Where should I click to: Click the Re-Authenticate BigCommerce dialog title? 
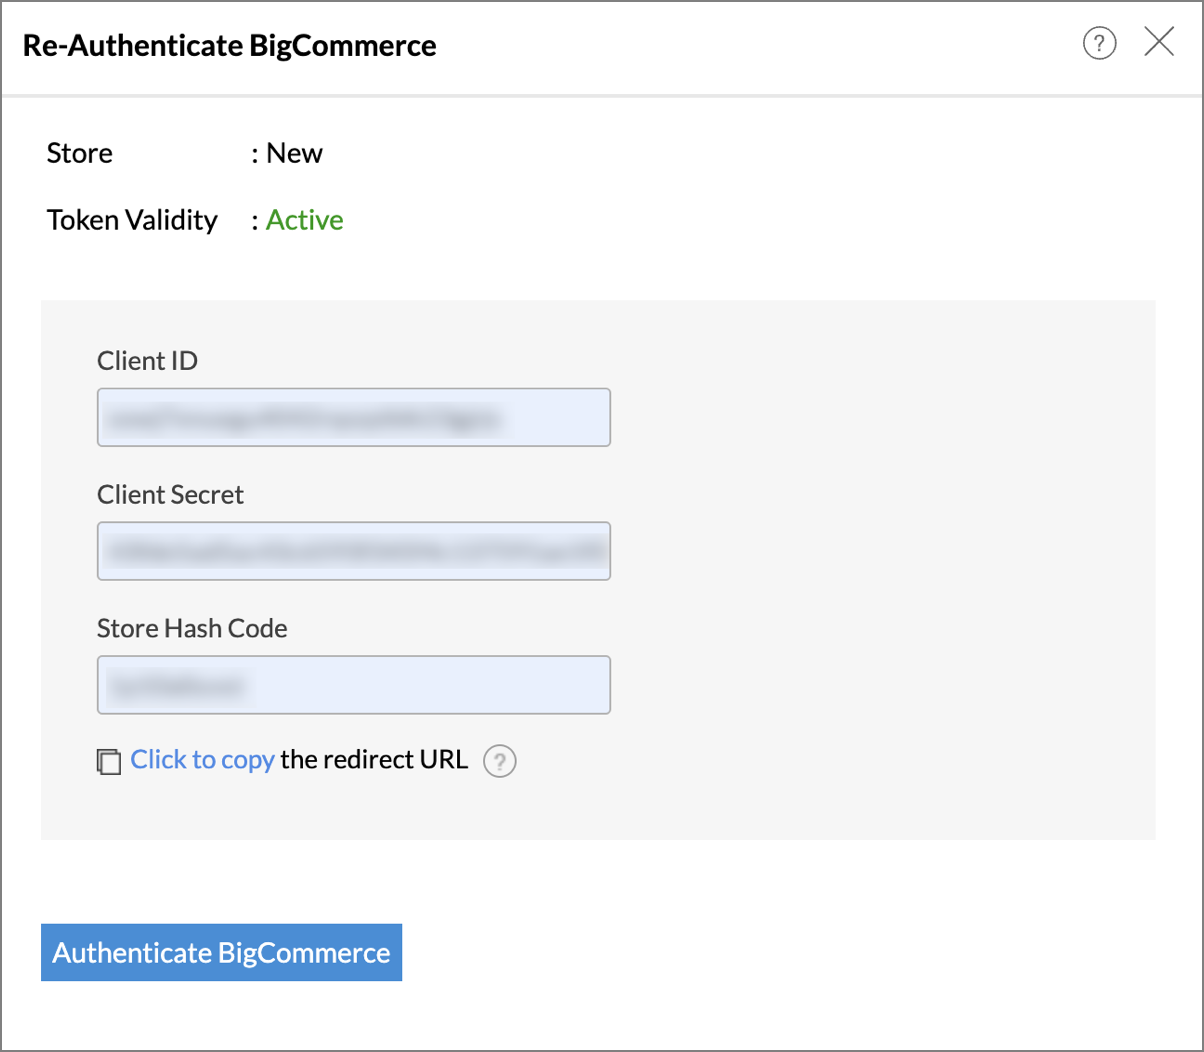(x=229, y=46)
